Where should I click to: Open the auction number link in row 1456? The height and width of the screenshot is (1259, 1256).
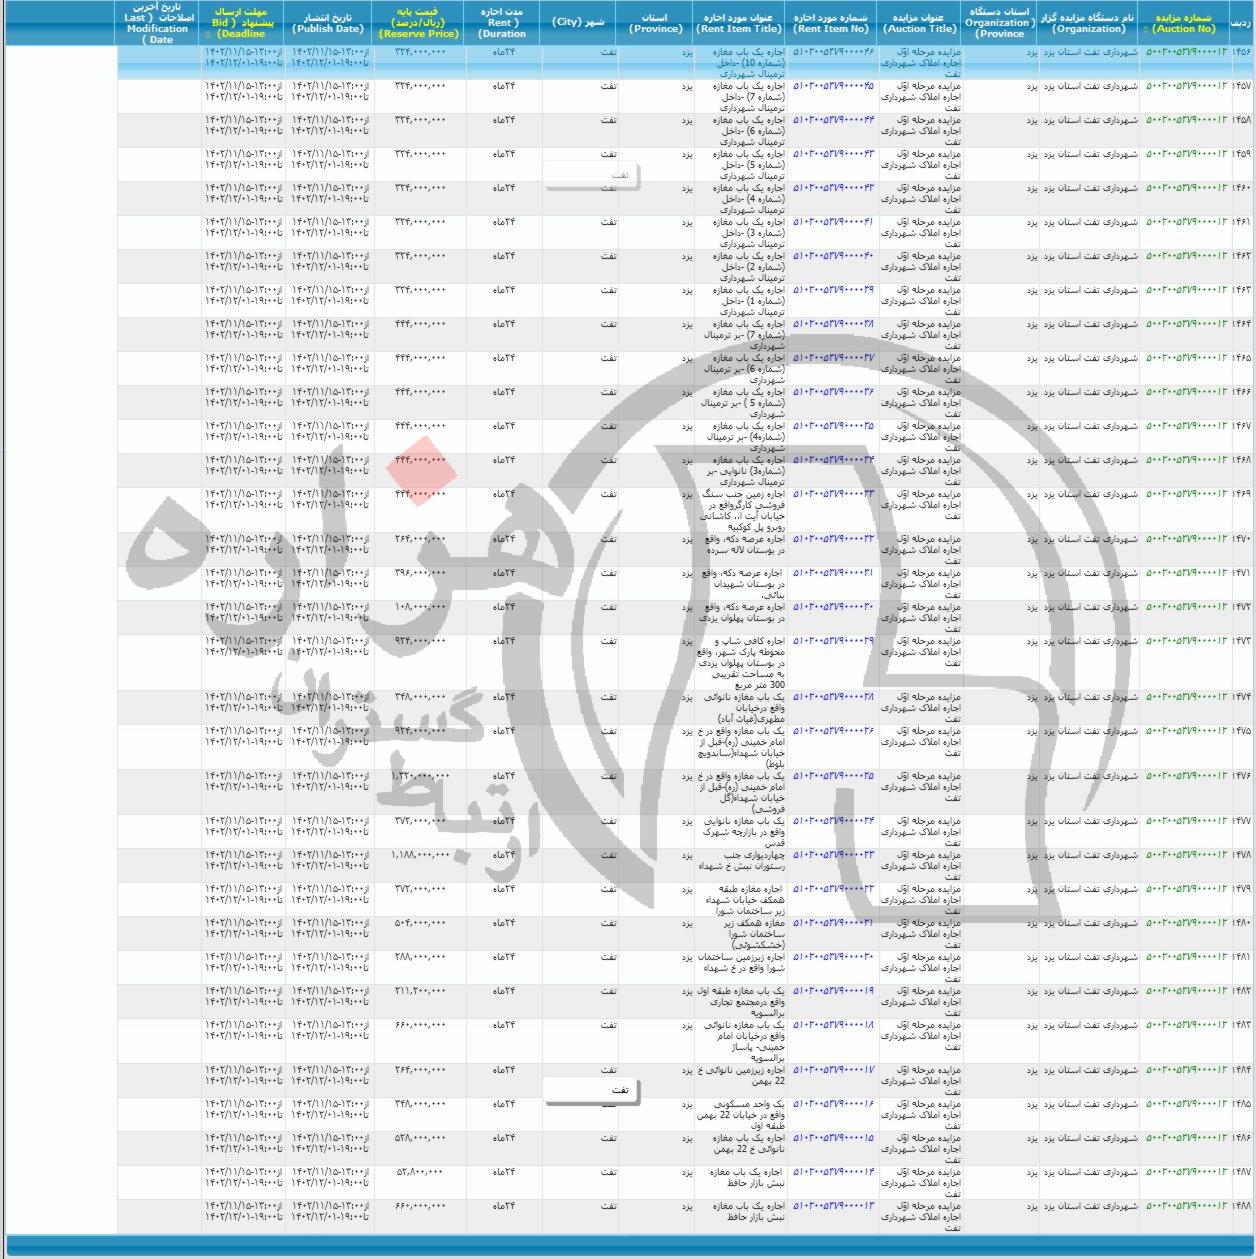pos(1186,51)
